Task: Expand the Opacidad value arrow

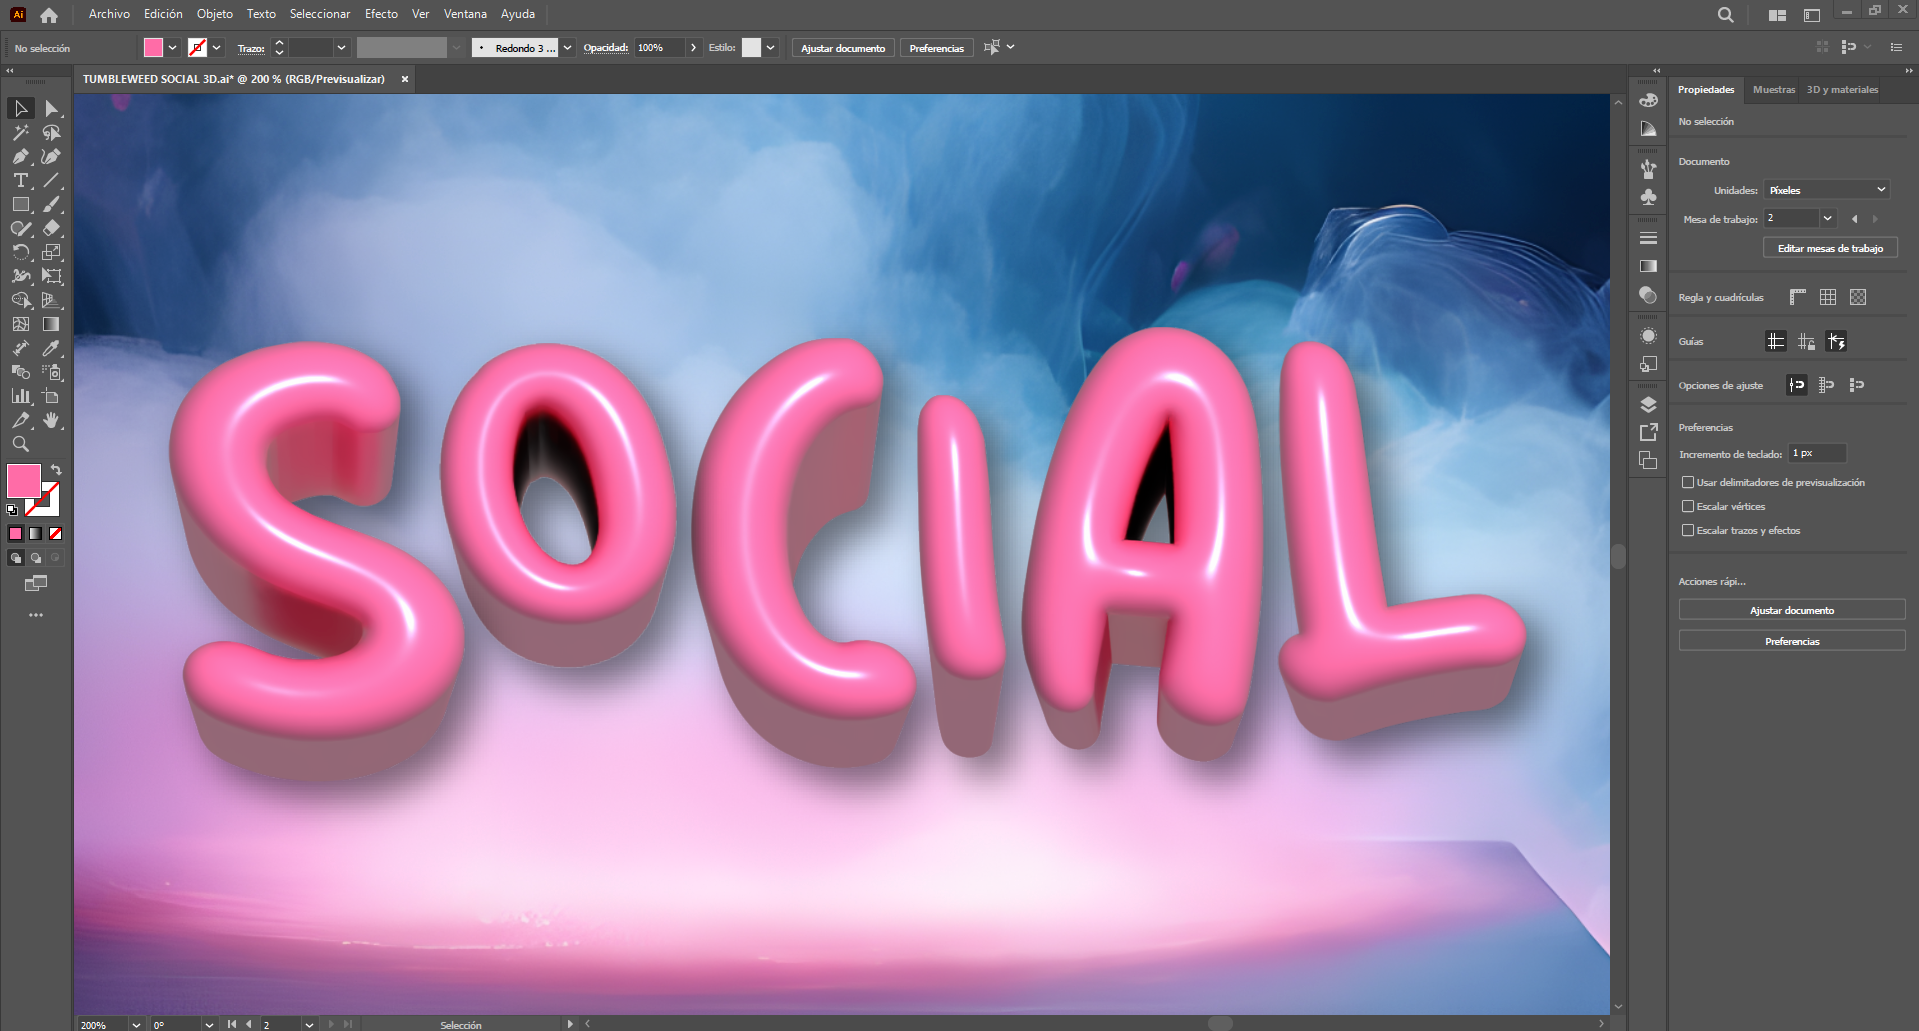Action: point(693,47)
